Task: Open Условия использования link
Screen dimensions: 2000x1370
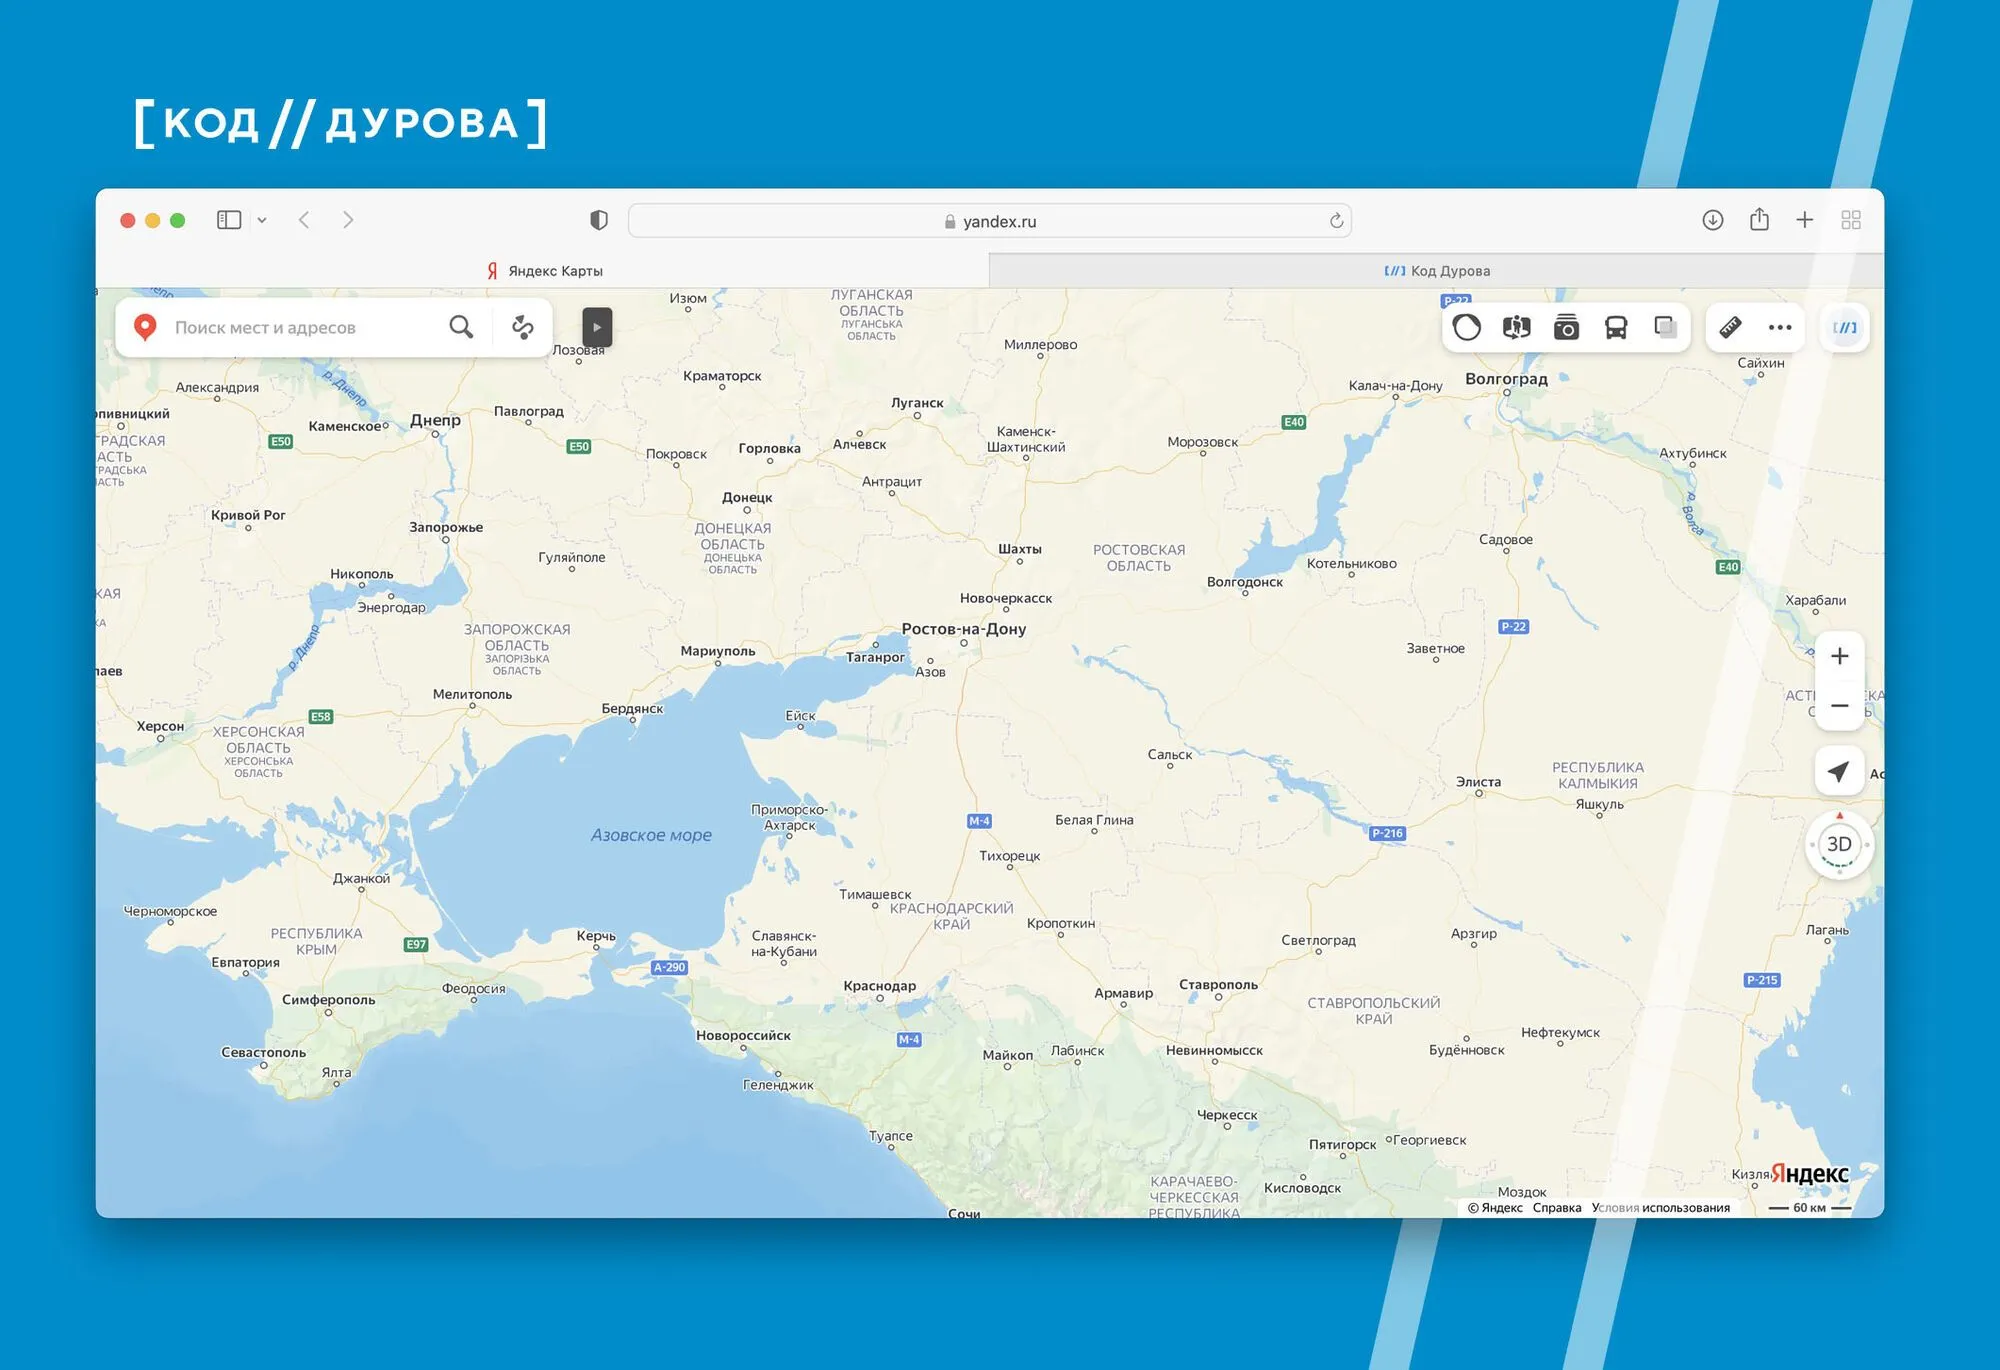Action: point(1661,1208)
